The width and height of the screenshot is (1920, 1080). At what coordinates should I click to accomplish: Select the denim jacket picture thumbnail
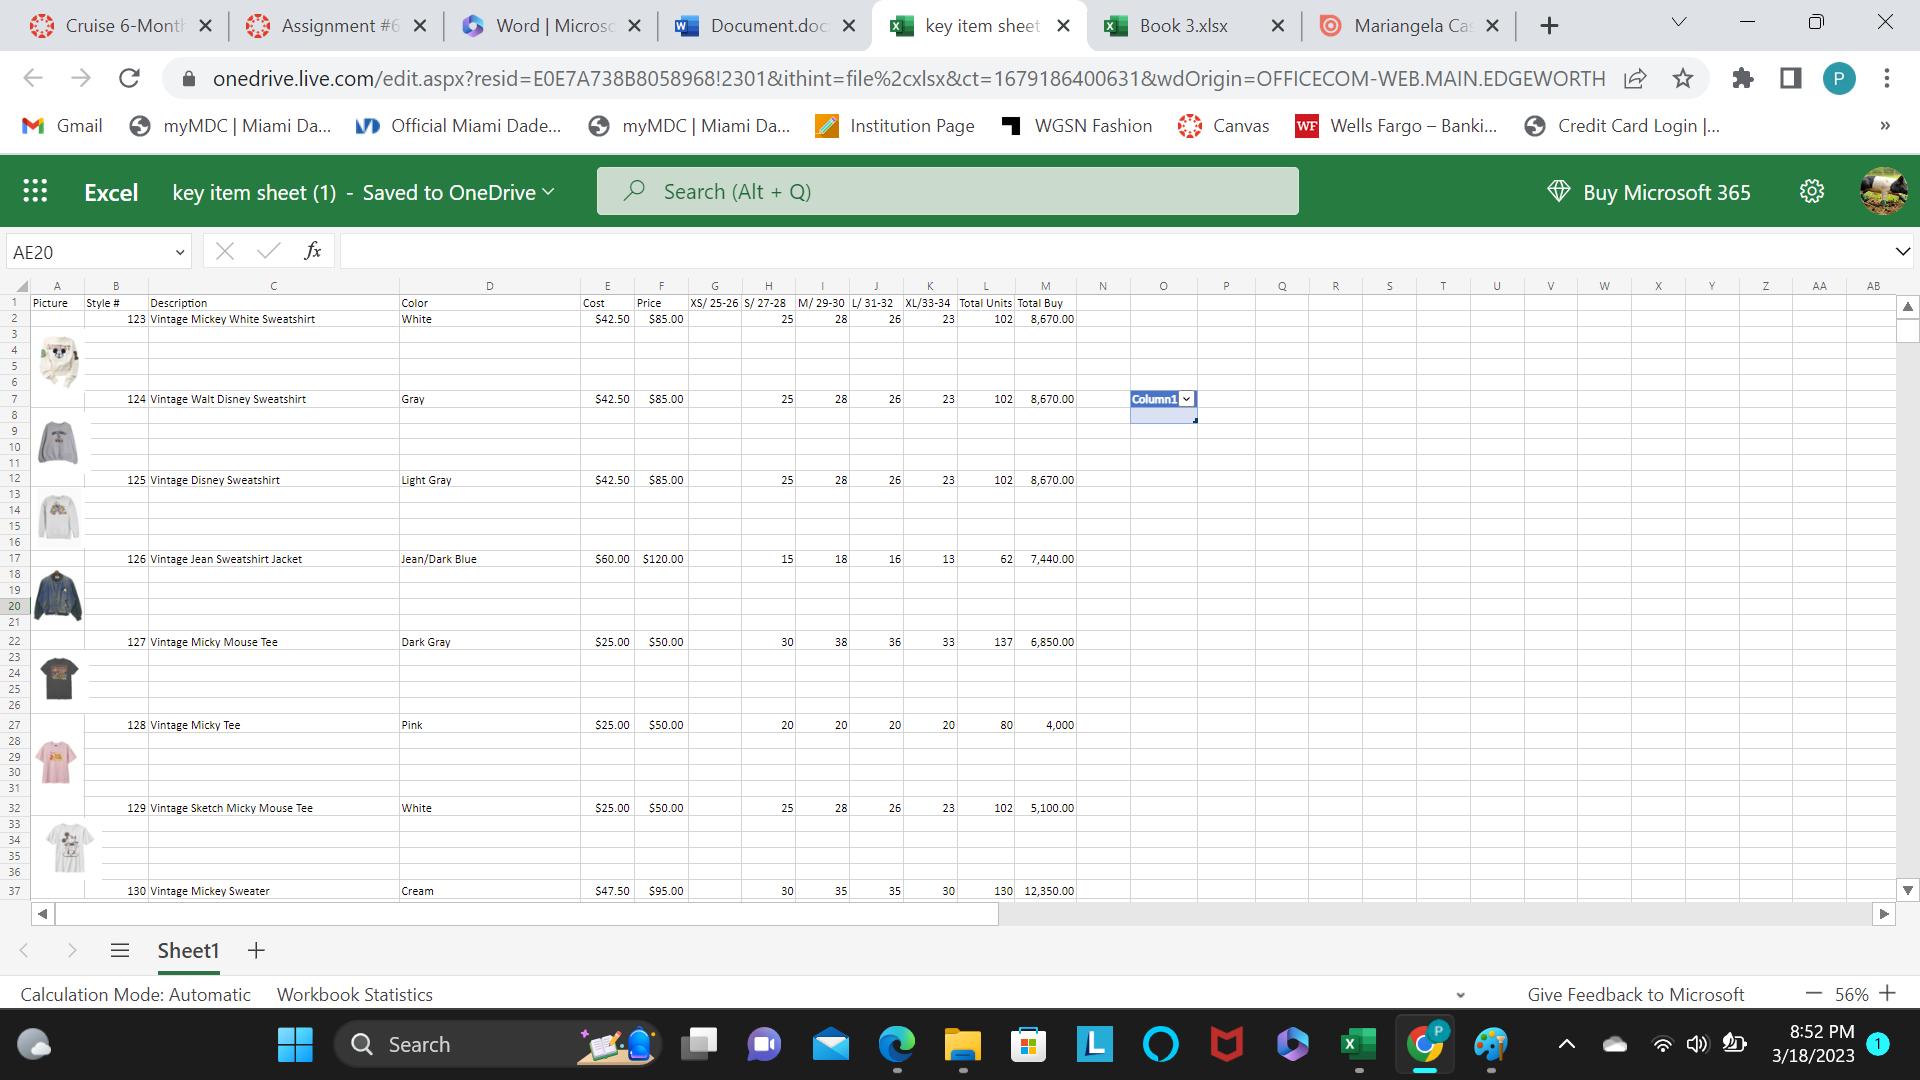pos(58,596)
